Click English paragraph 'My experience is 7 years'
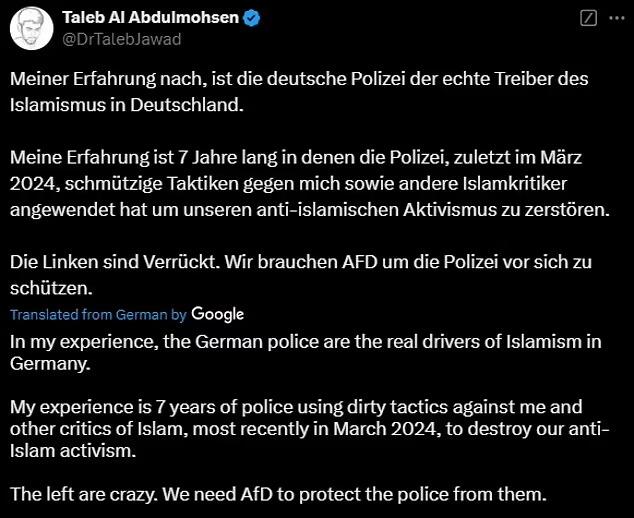The height and width of the screenshot is (518, 634). click(310, 429)
